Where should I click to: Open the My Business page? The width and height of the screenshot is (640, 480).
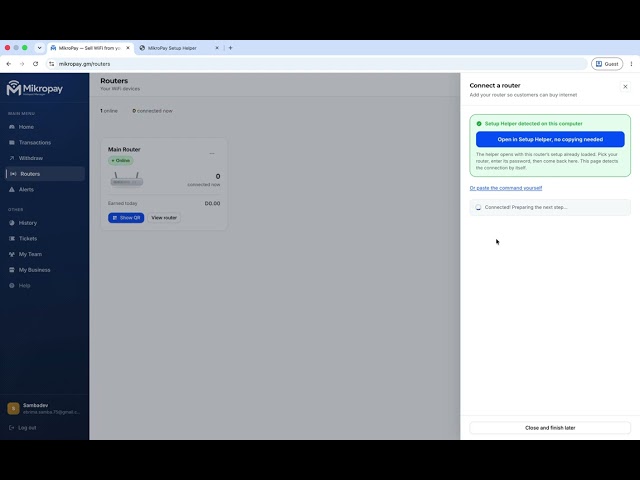(x=34, y=270)
